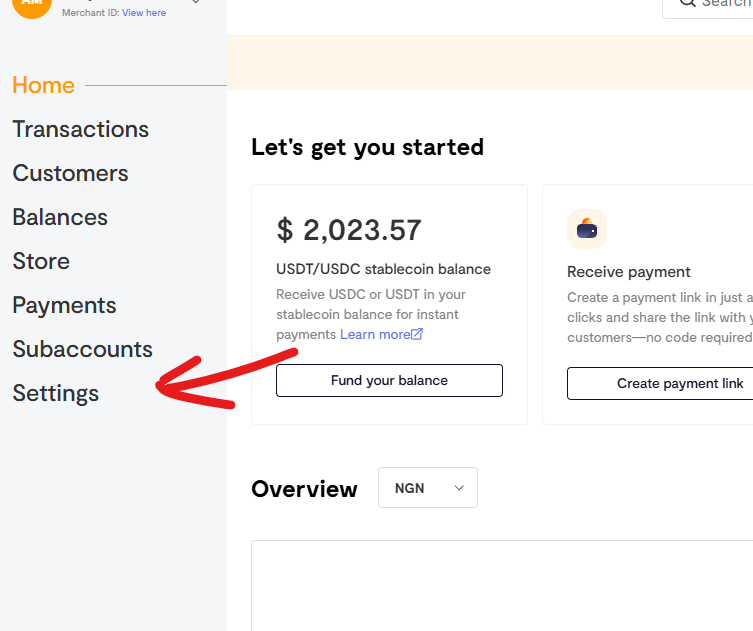
Task: Open the Store section
Action: [41, 261]
